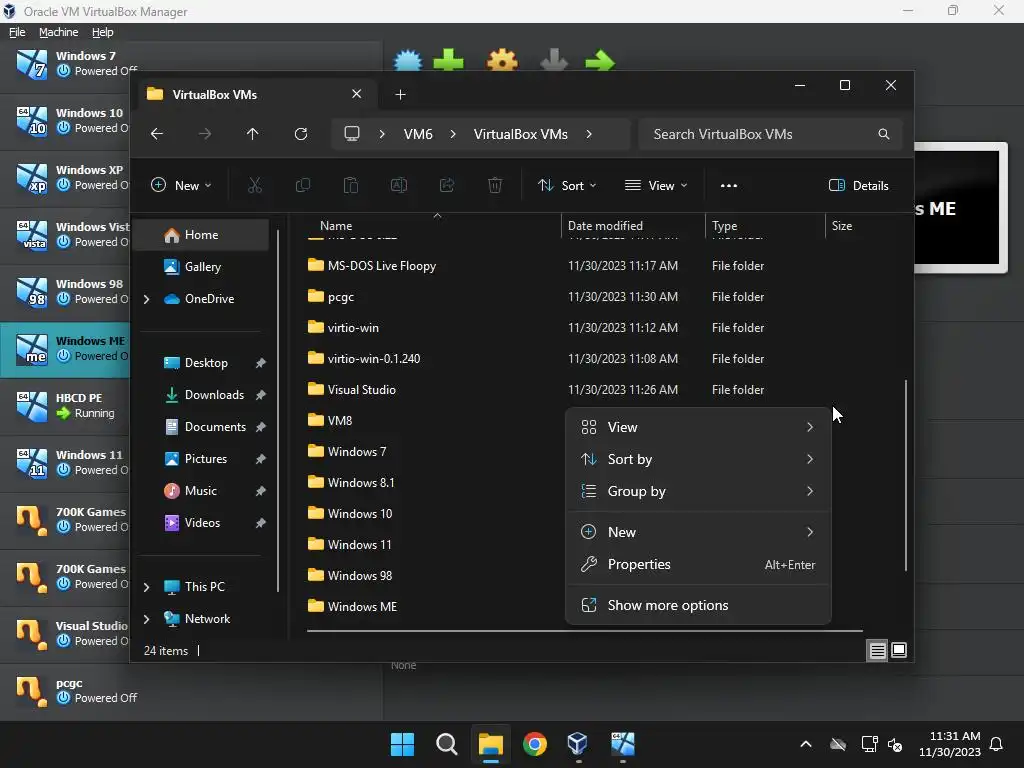Expand OneDrive in navigation pane
1024x768 pixels.
(147, 299)
